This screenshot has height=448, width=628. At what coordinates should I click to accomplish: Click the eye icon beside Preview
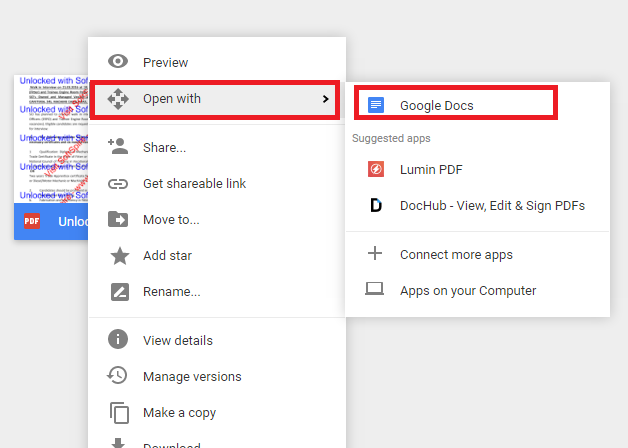118,61
